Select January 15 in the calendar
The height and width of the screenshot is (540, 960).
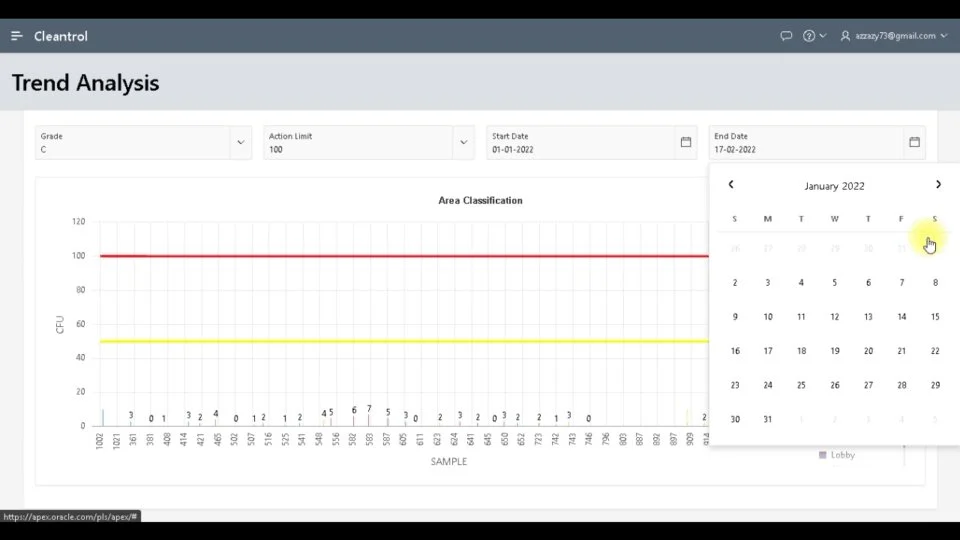[x=935, y=317]
